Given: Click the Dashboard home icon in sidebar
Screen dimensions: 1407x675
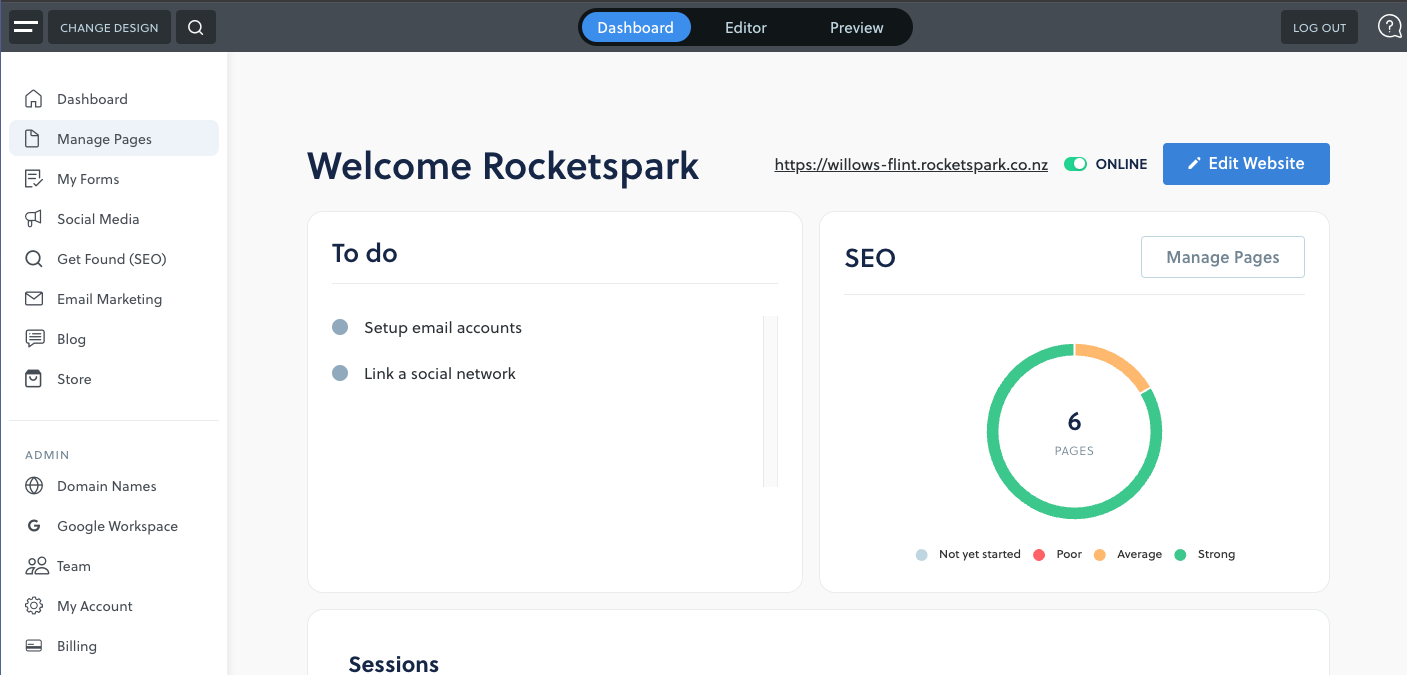Looking at the screenshot, I should [34, 99].
